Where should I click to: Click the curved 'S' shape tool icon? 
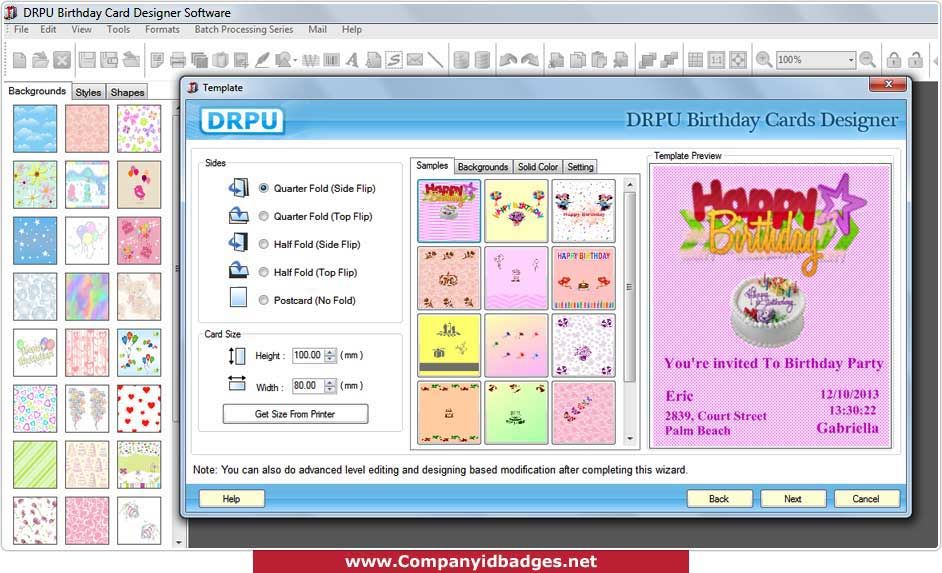[394, 59]
